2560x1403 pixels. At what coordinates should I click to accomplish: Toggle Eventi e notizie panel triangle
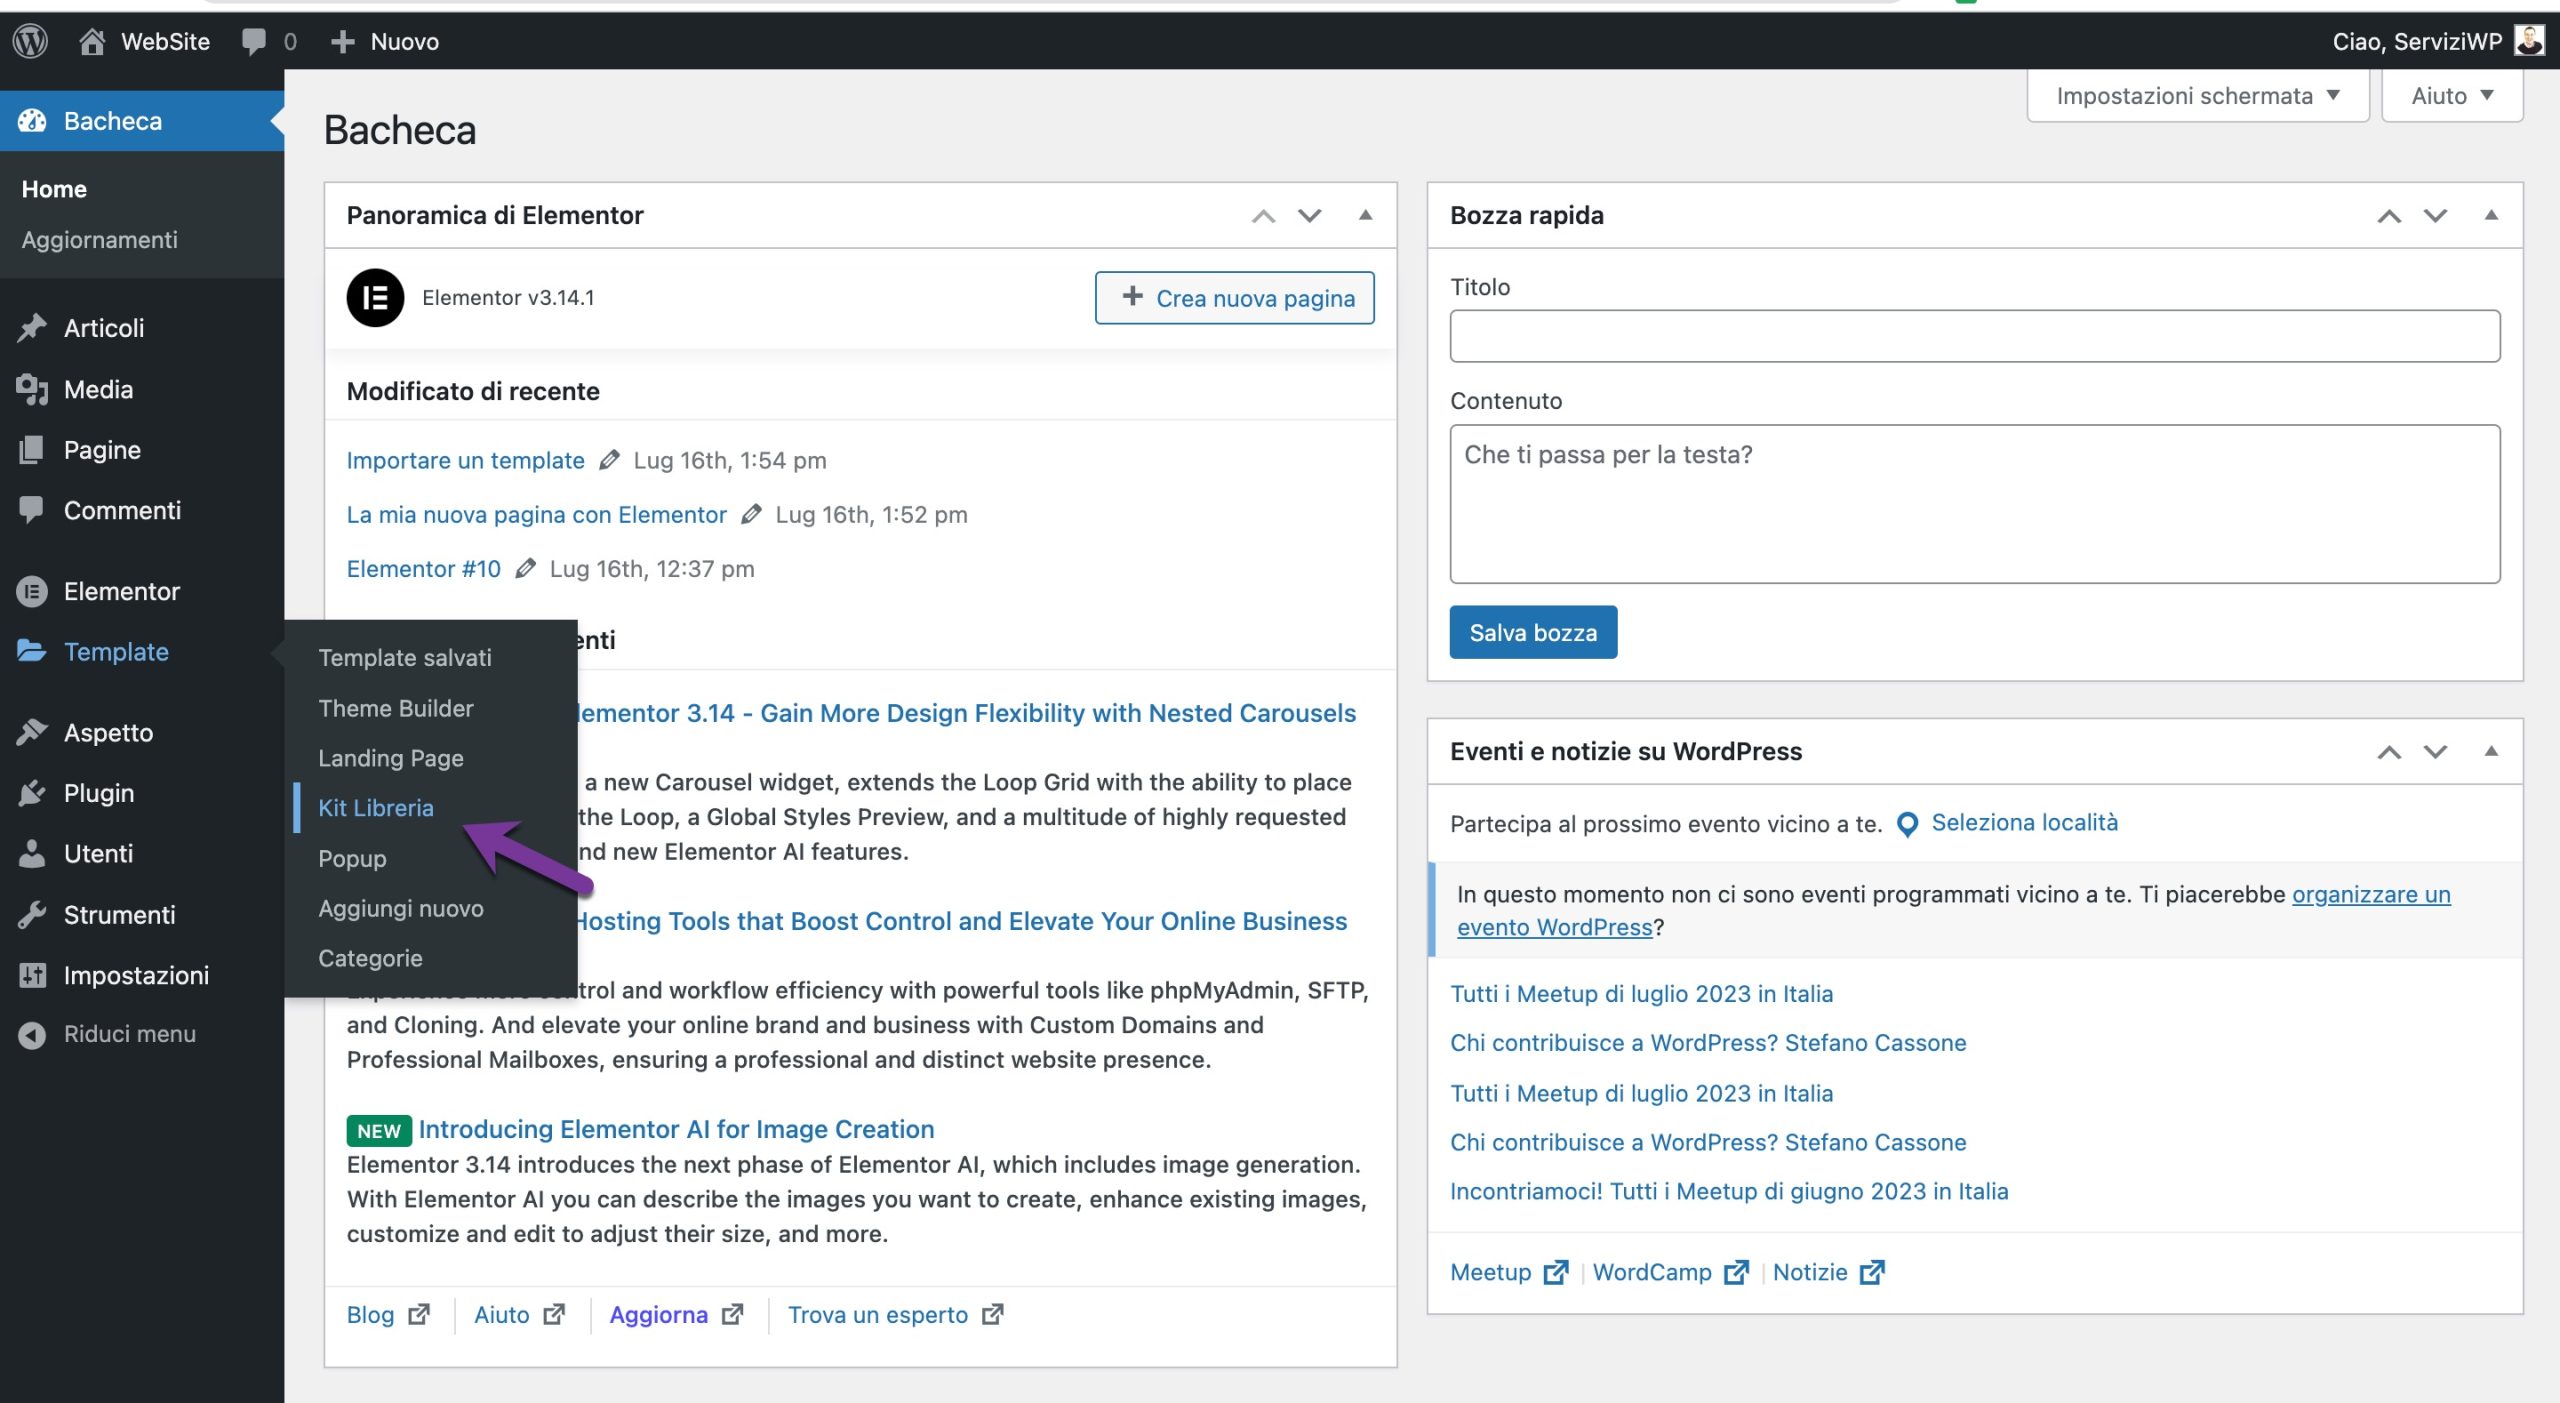point(2491,751)
